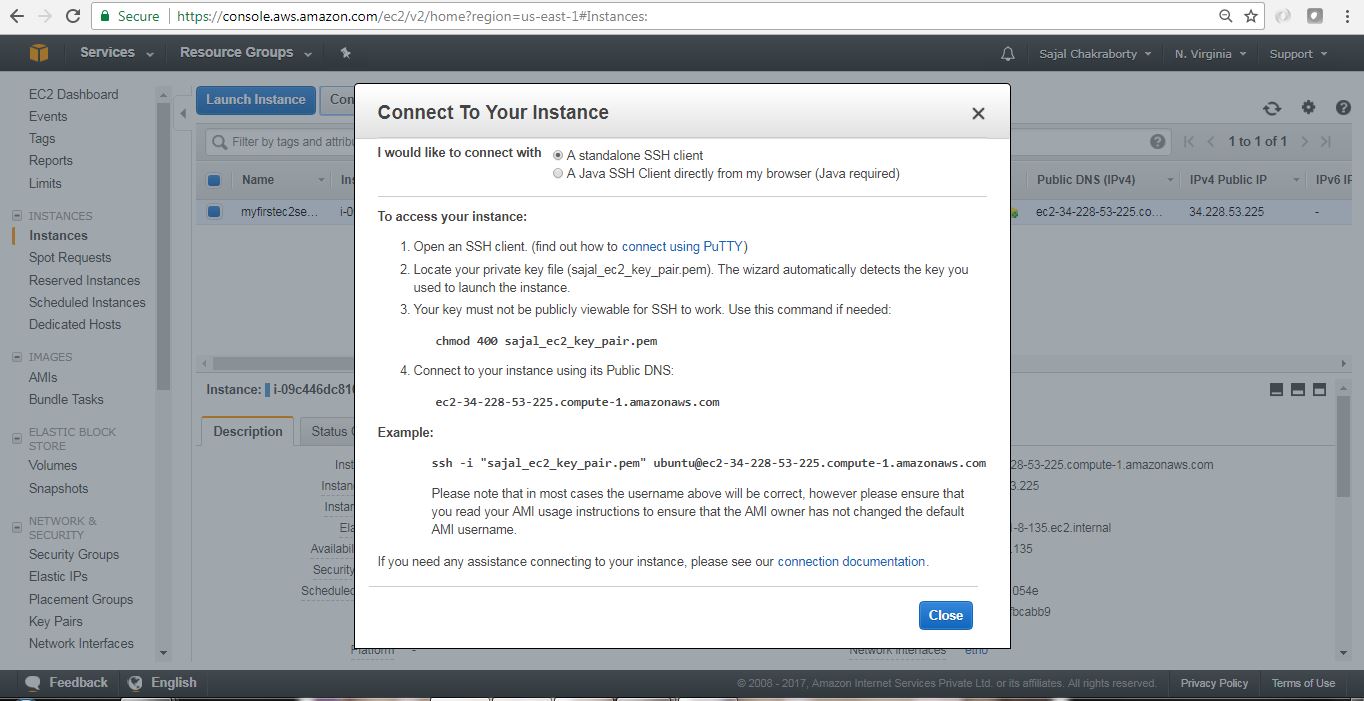This screenshot has width=1364, height=701.
Task: Open the pinned shortcuts star icon
Action: [345, 53]
